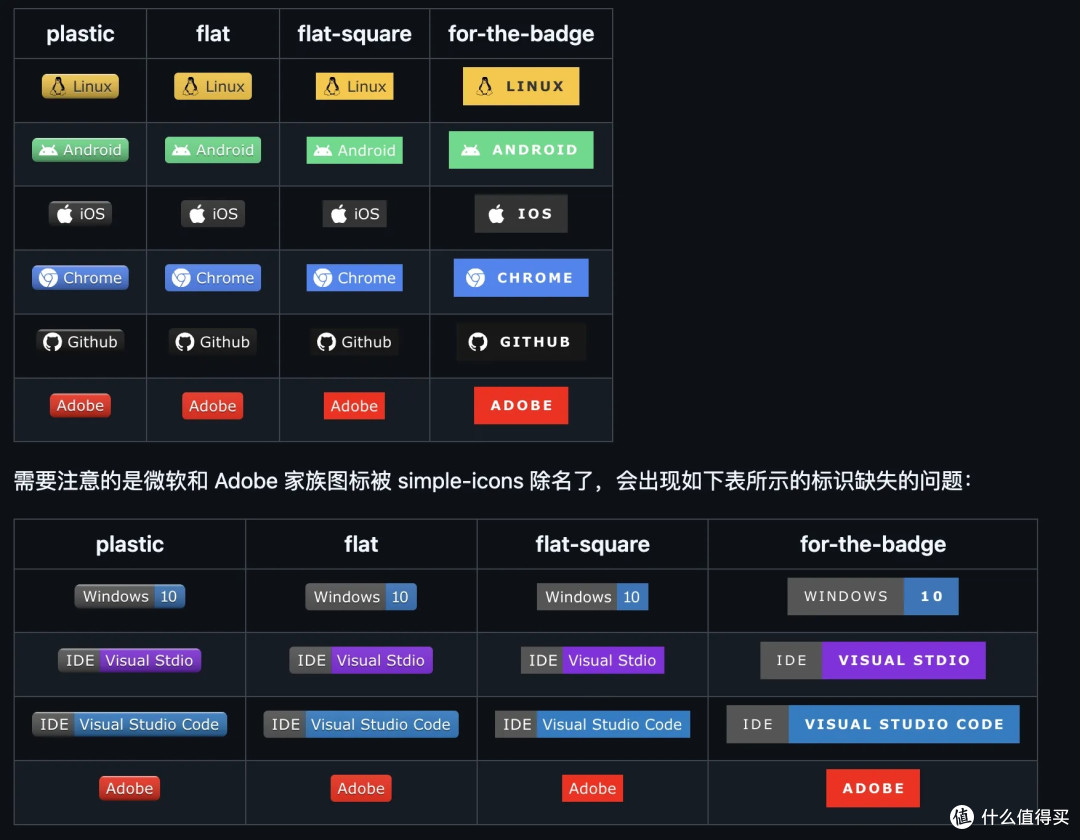The image size is (1080, 840).
Task: Select the IDE Visual Stdio purple badge in flat style
Action: (360, 660)
